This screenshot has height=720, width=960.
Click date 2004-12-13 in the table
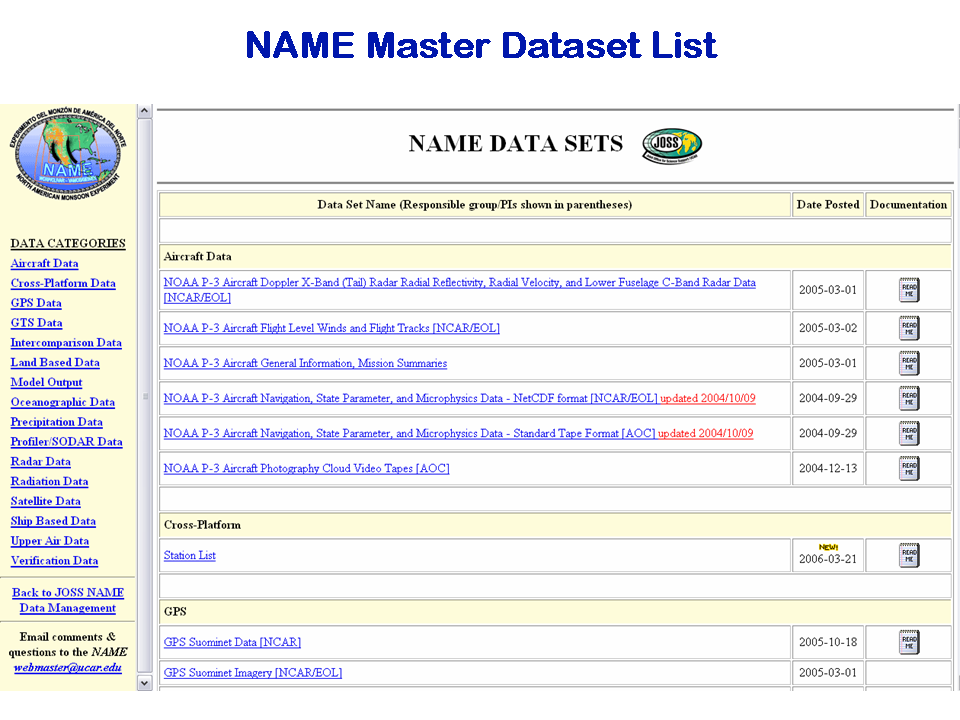point(828,468)
